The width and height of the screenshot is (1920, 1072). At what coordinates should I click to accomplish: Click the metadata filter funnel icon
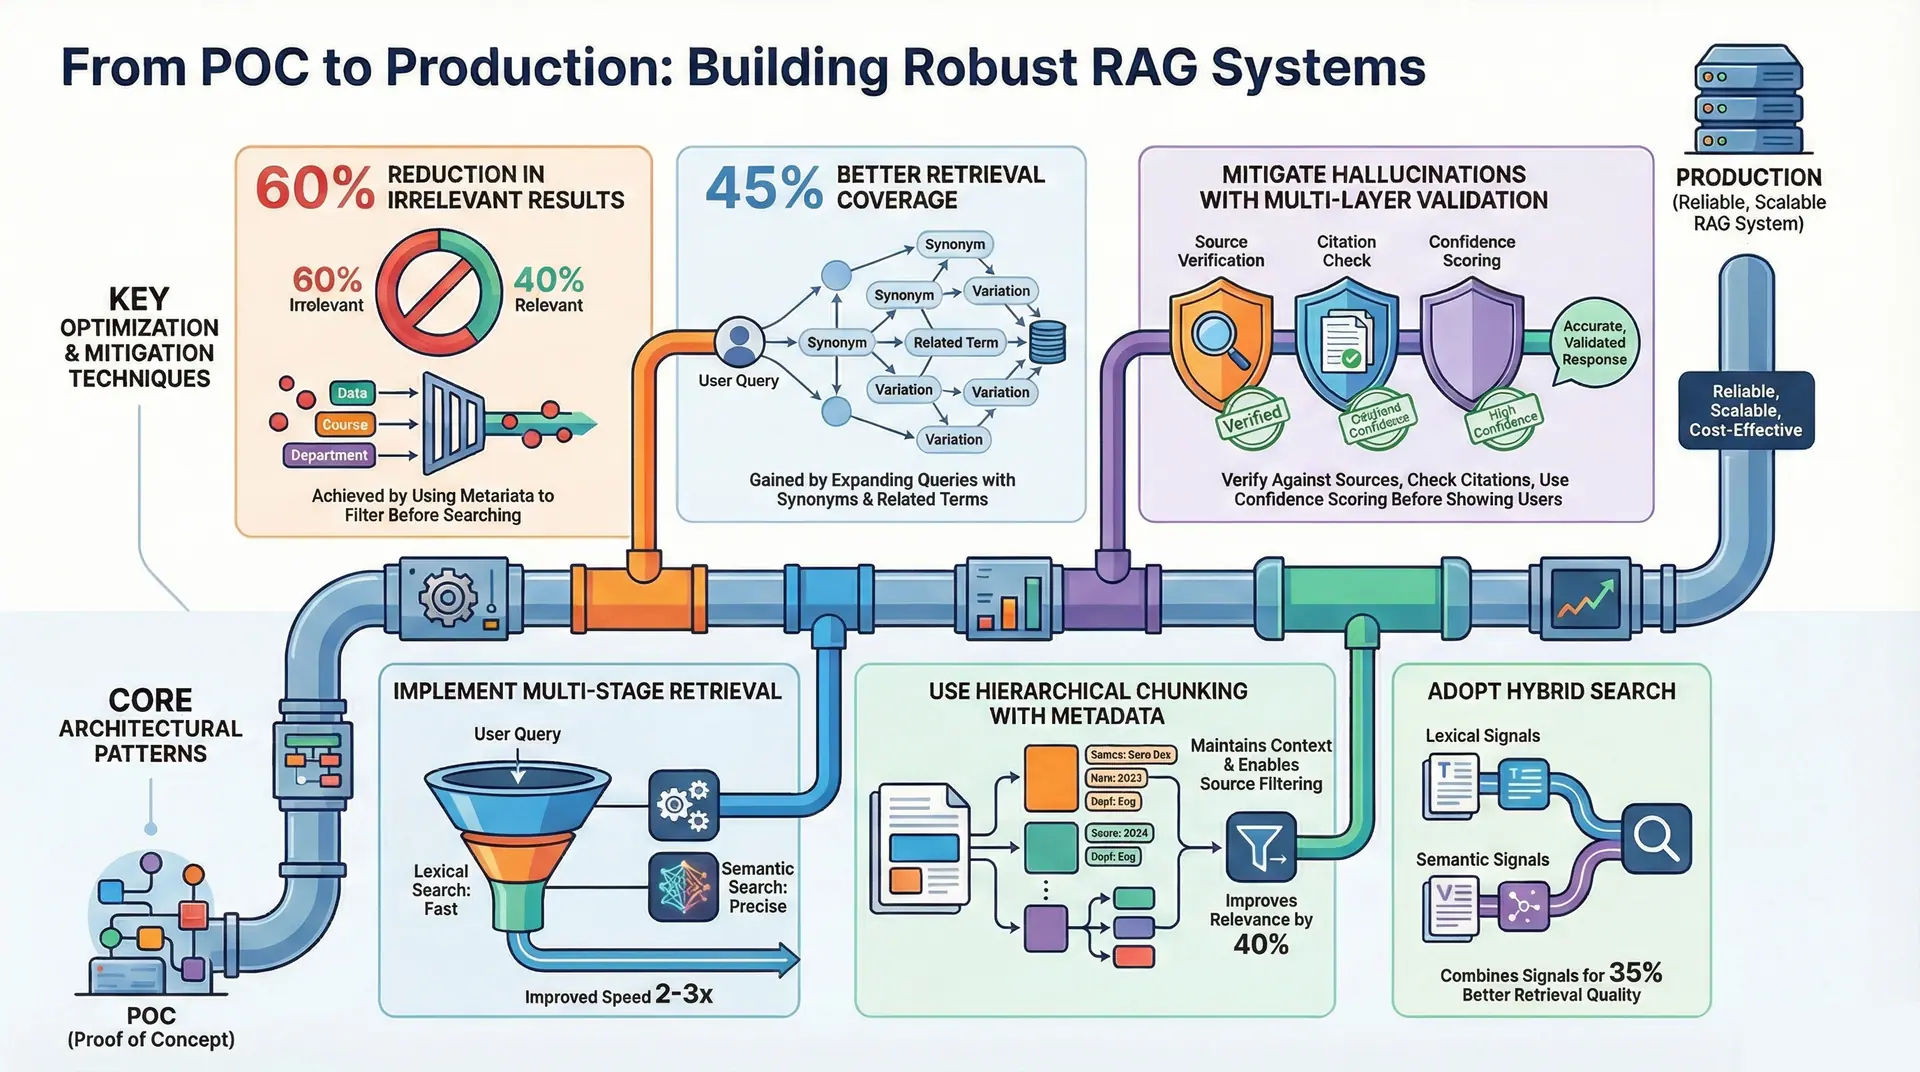(x=455, y=424)
